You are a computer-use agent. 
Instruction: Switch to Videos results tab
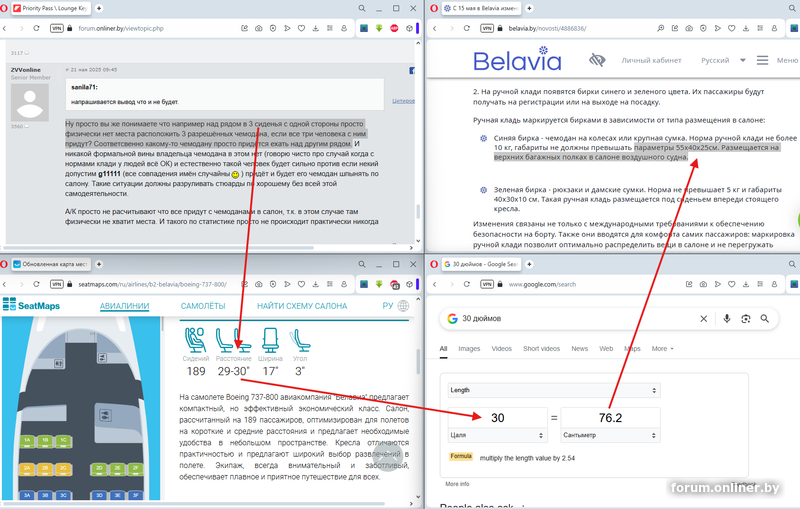[502, 349]
